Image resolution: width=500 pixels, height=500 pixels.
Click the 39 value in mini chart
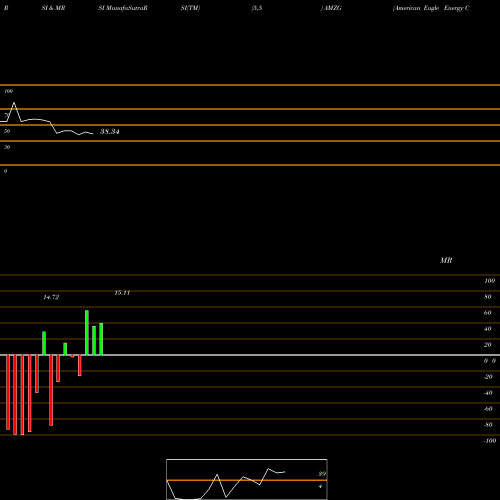[x=322, y=474]
